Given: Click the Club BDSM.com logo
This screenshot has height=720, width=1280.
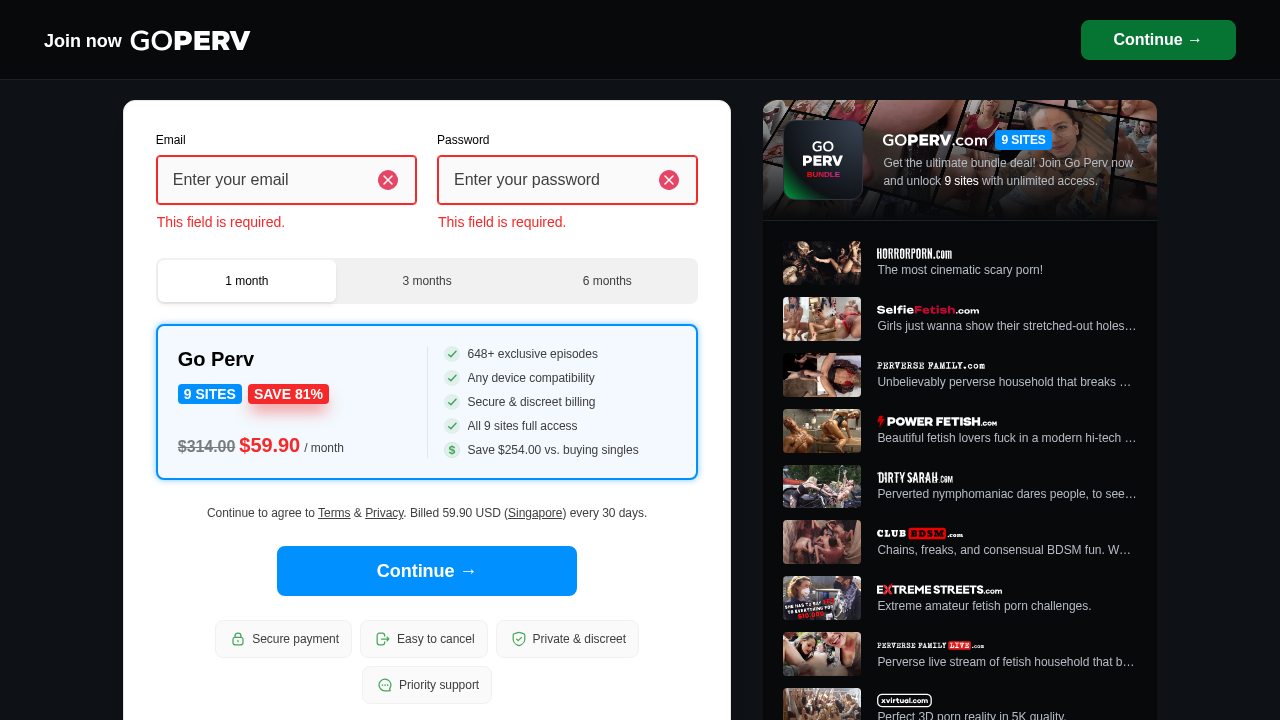Looking at the screenshot, I should tap(920, 534).
